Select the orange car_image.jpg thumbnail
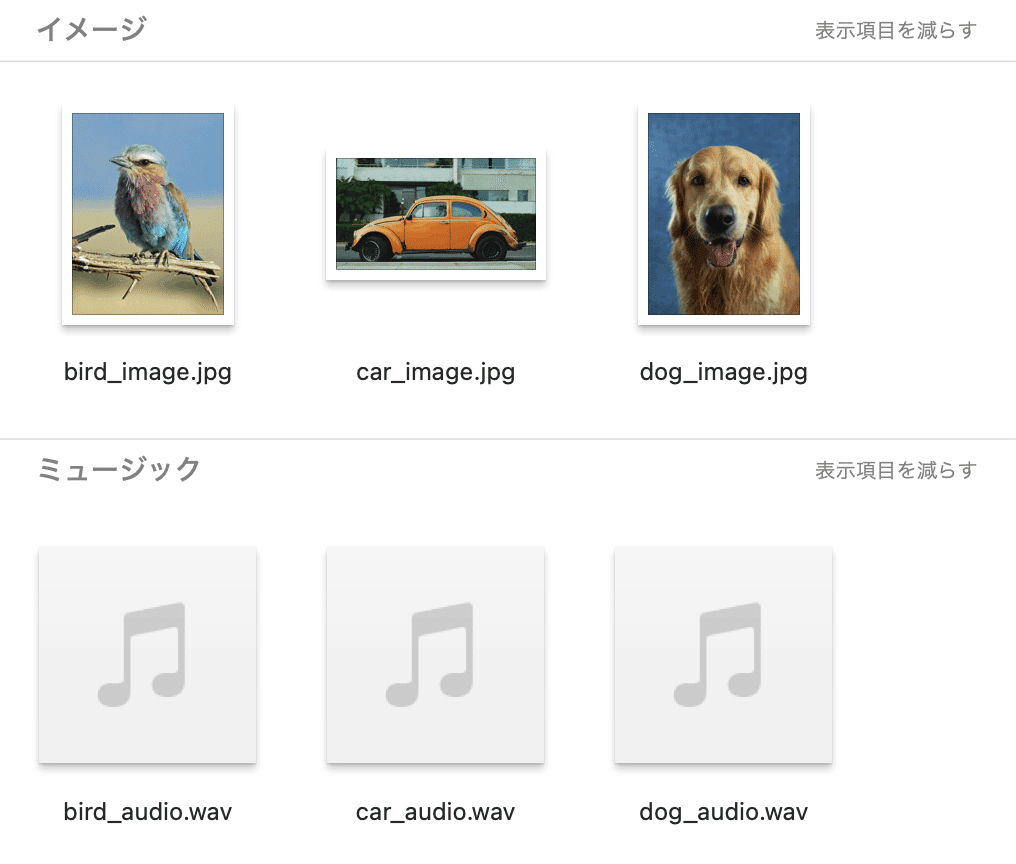This screenshot has height=864, width=1016. click(435, 214)
